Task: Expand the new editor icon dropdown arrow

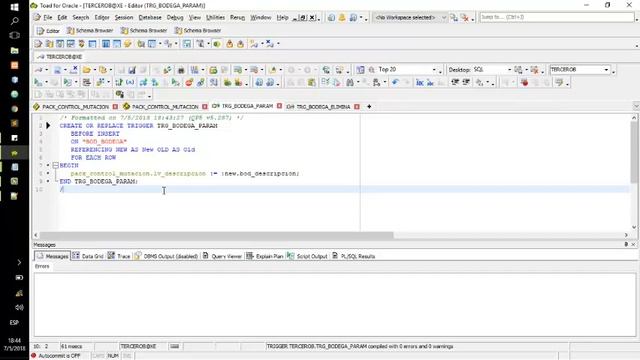Action: click(65, 70)
